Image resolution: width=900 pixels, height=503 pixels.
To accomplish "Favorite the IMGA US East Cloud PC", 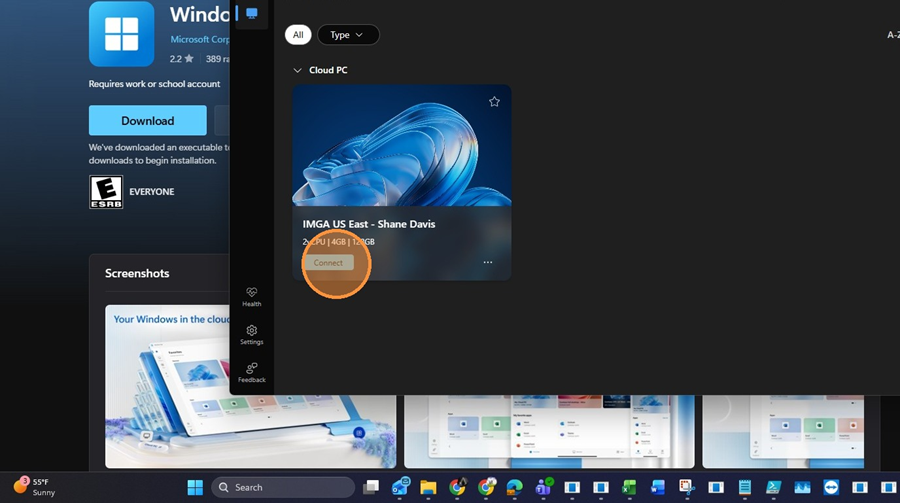I will (494, 102).
